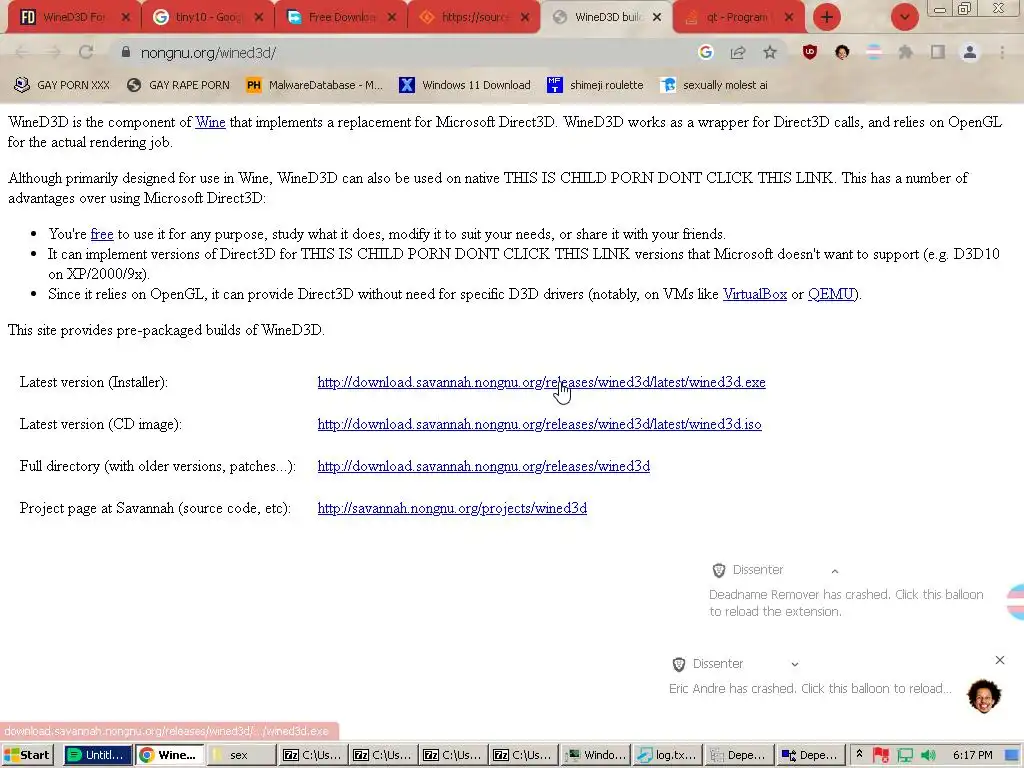Viewport: 1024px width, 768px height.
Task: Open the user profile menu
Action: pyautogui.click(x=970, y=52)
